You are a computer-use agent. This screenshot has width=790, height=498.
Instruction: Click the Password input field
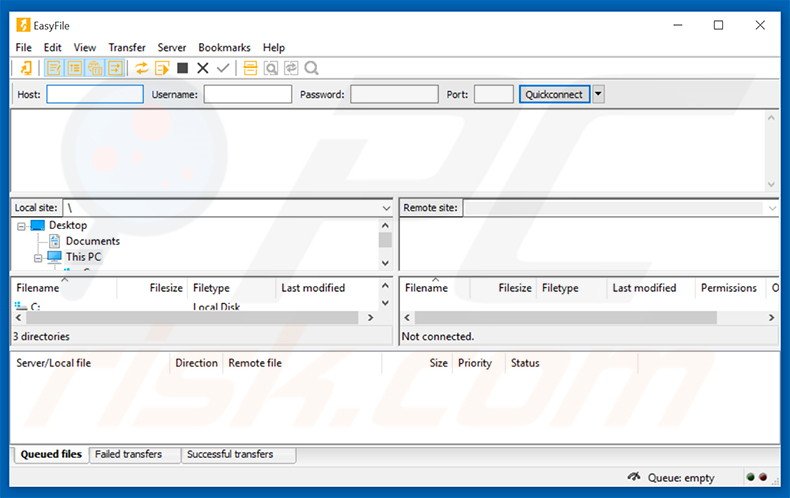pyautogui.click(x=394, y=94)
